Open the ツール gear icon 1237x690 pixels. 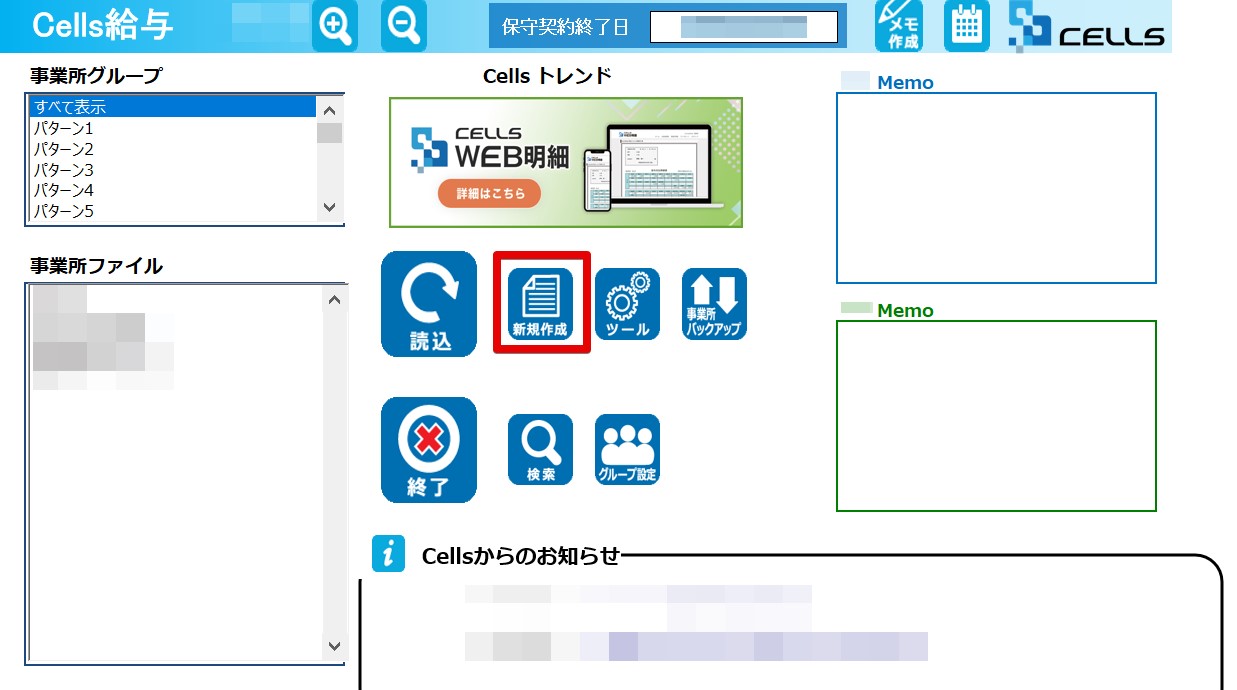tap(628, 304)
